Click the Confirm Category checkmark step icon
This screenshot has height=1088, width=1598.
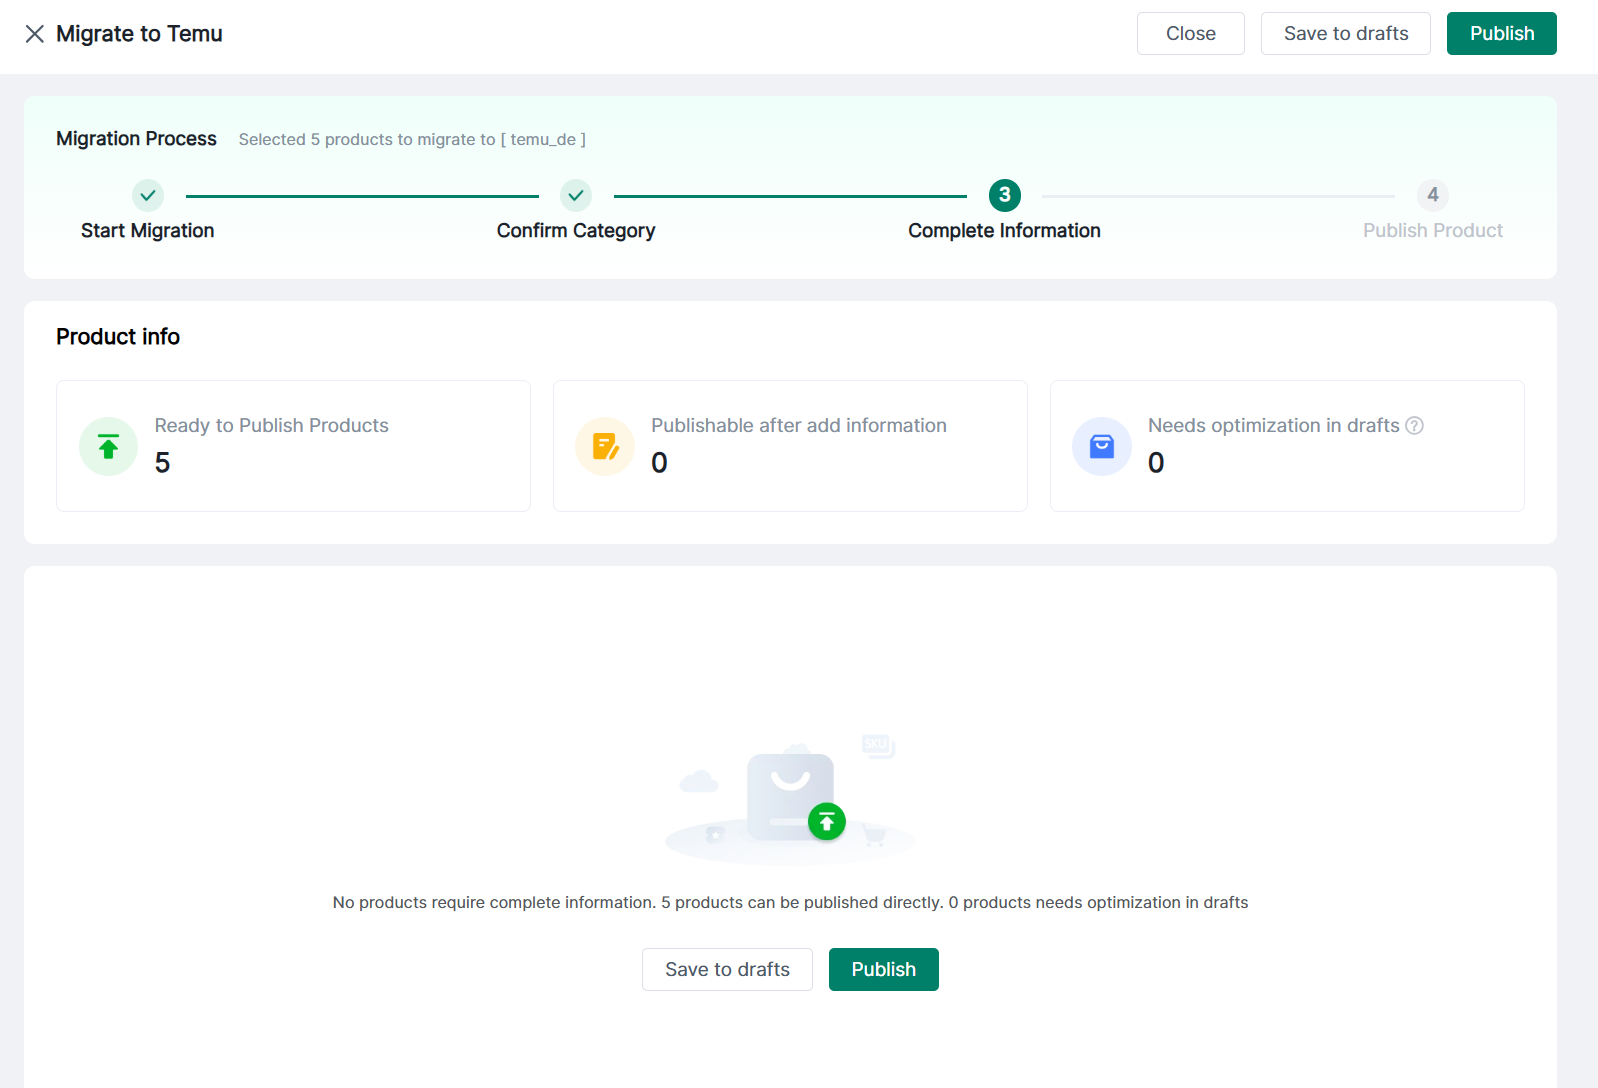point(576,195)
